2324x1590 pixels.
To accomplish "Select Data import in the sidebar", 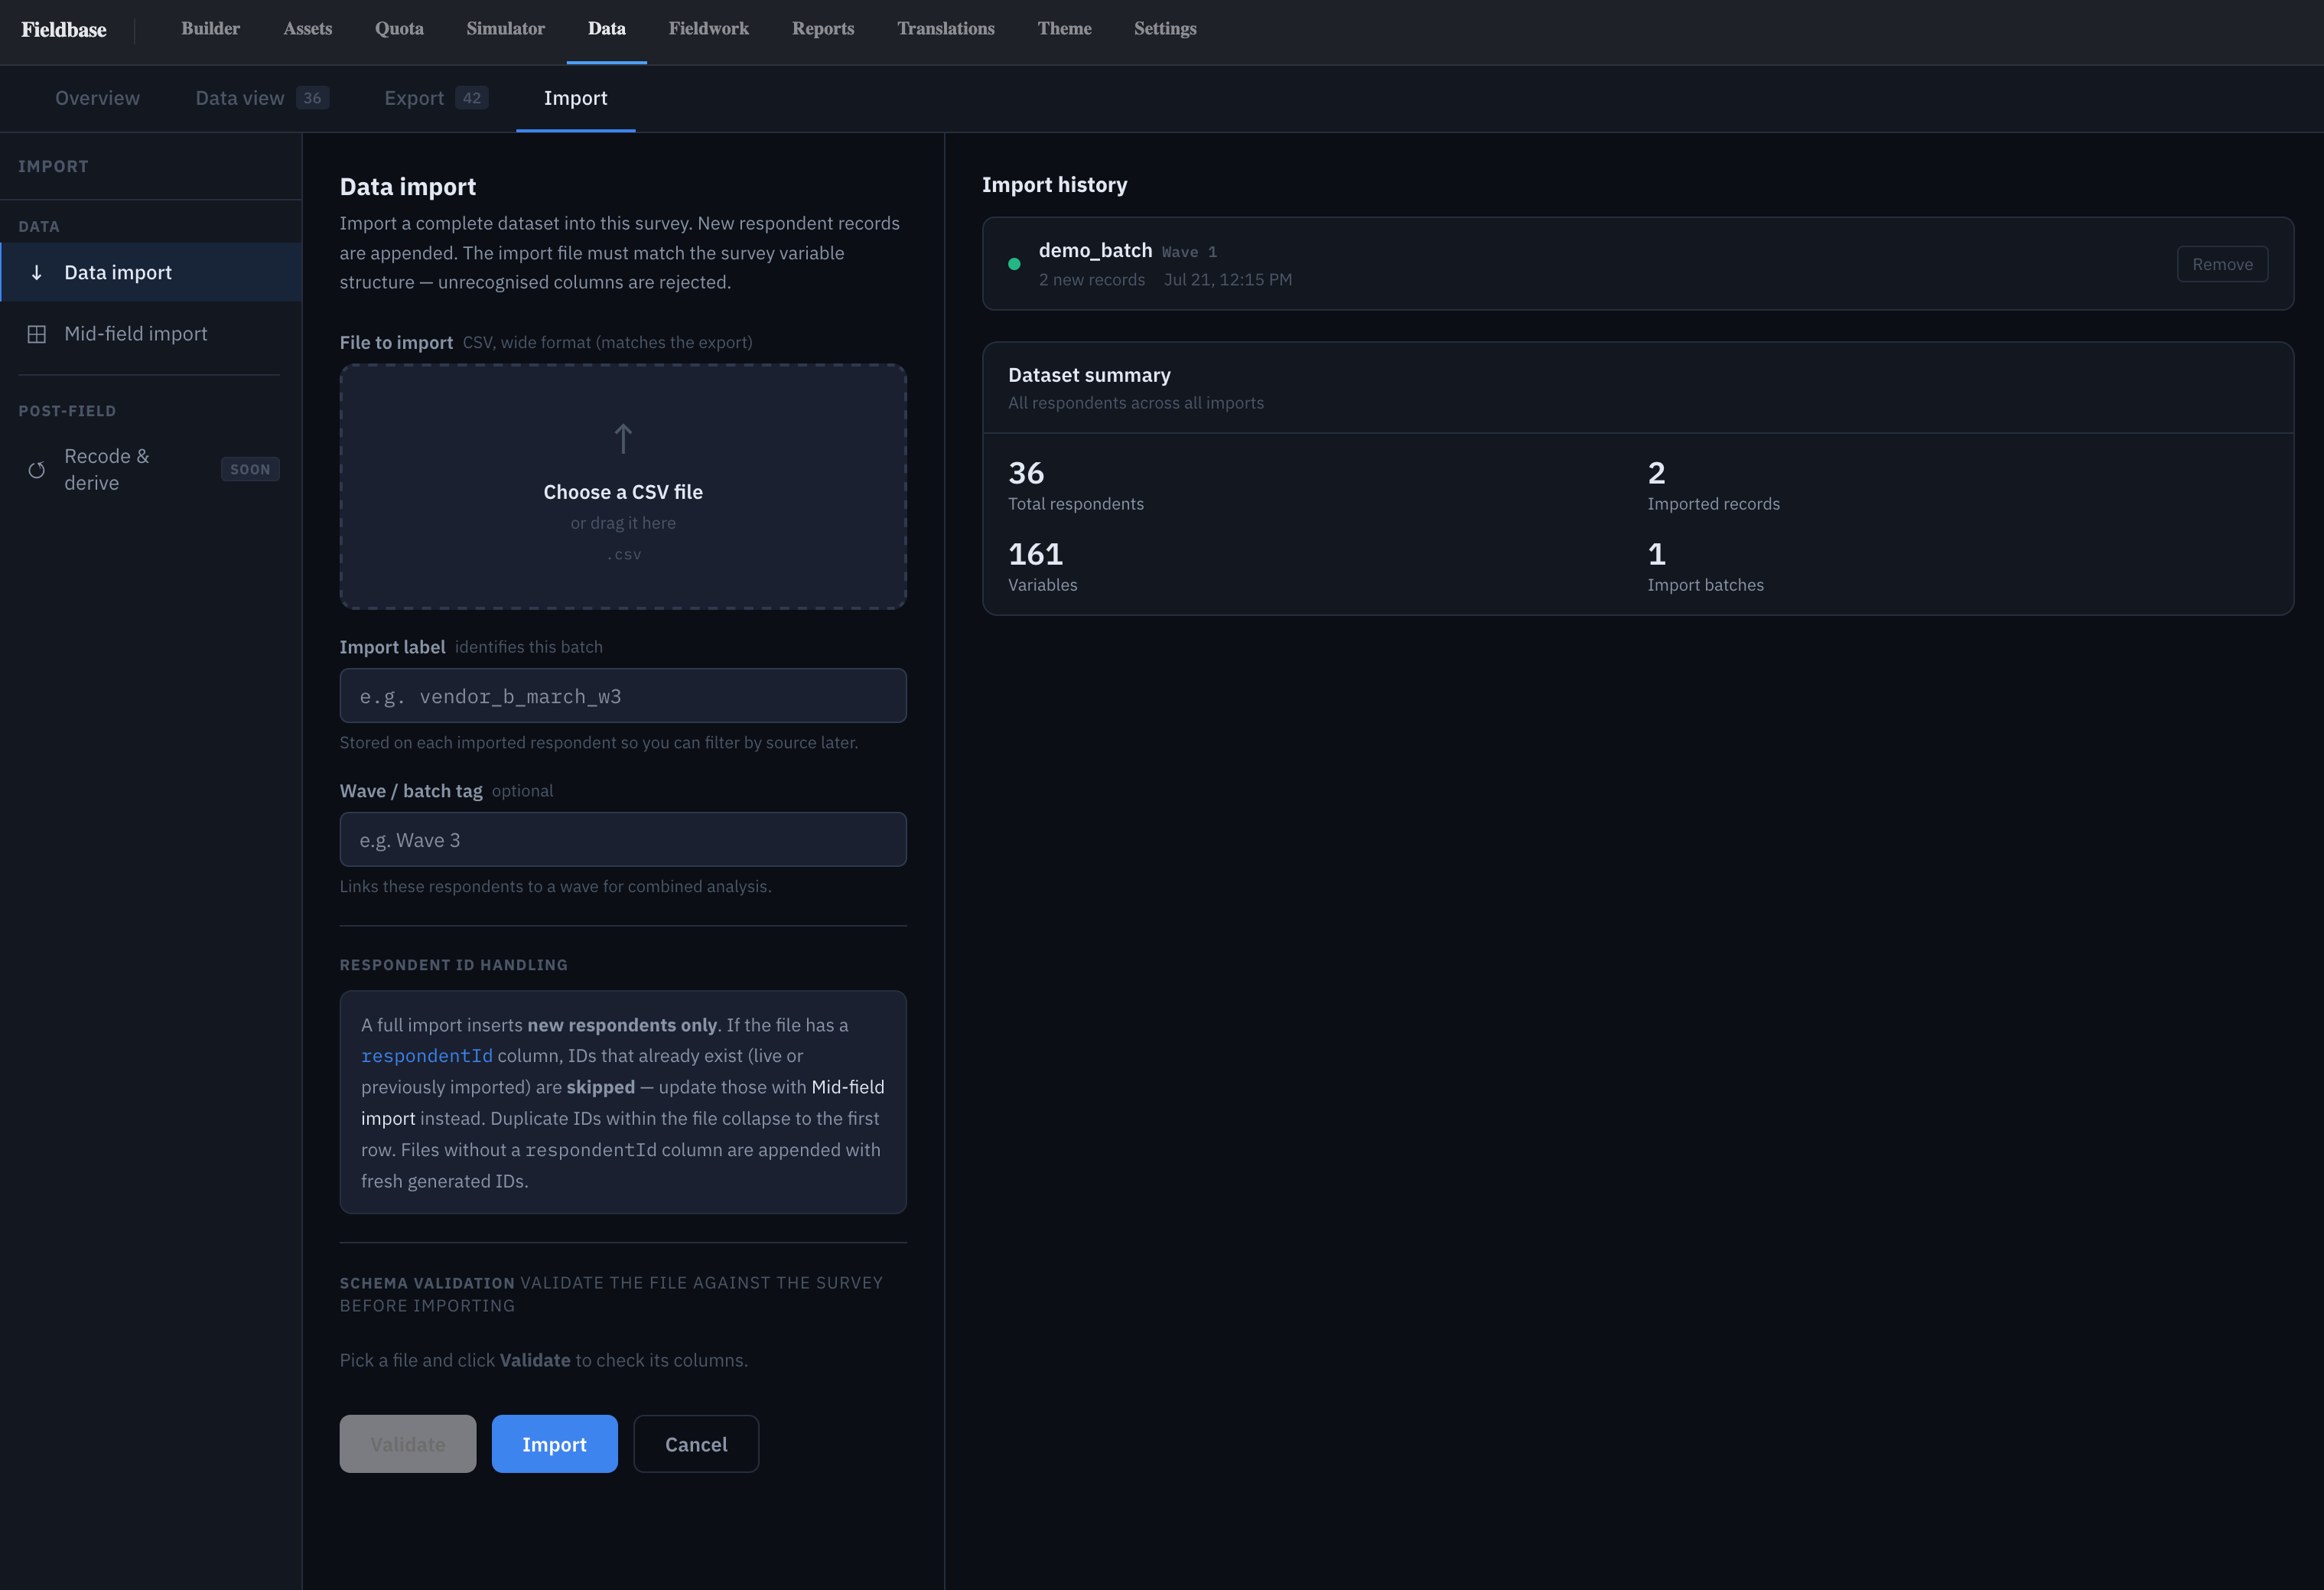I will [x=151, y=272].
